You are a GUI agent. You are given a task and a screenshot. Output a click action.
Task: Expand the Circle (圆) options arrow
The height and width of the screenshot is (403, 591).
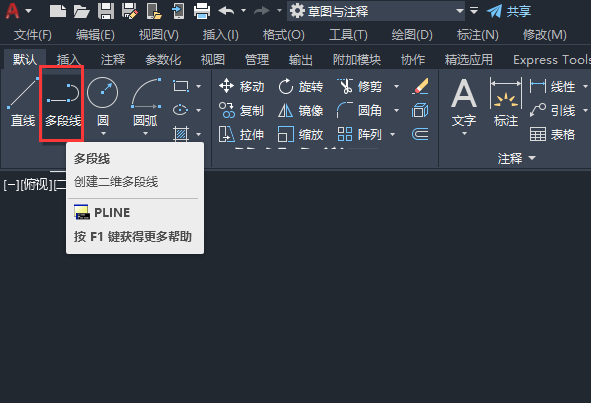[103, 133]
